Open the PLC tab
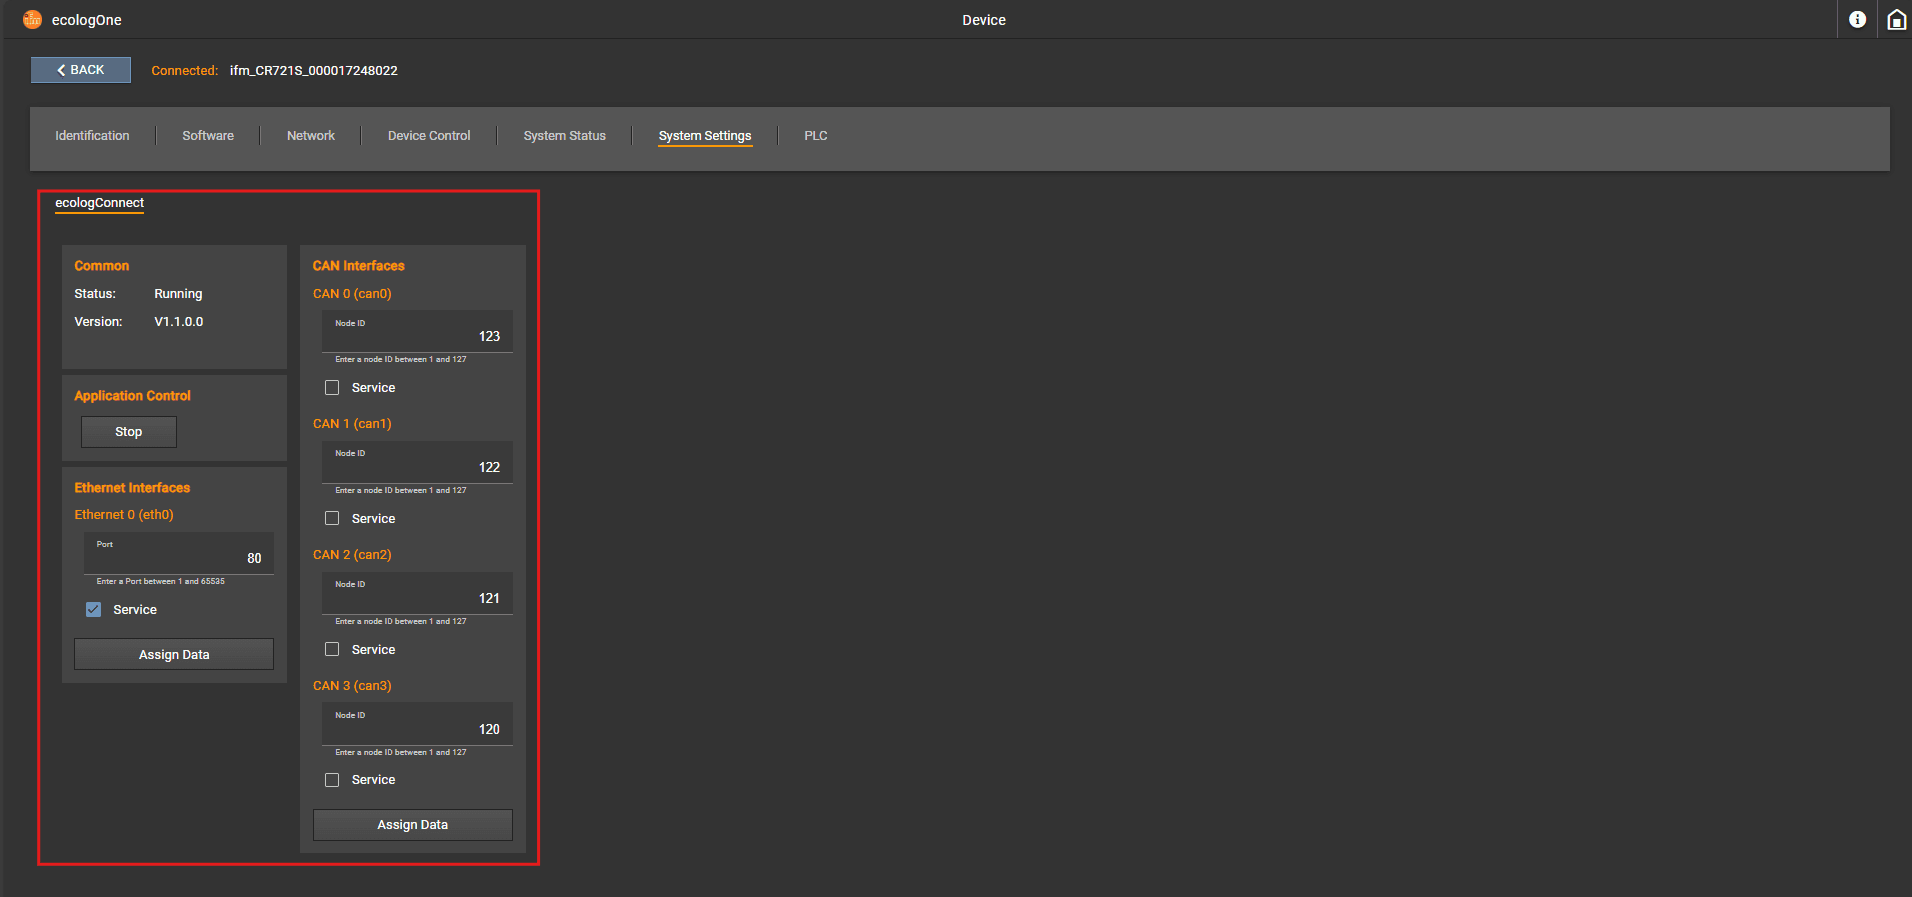The image size is (1912, 897). coord(815,136)
